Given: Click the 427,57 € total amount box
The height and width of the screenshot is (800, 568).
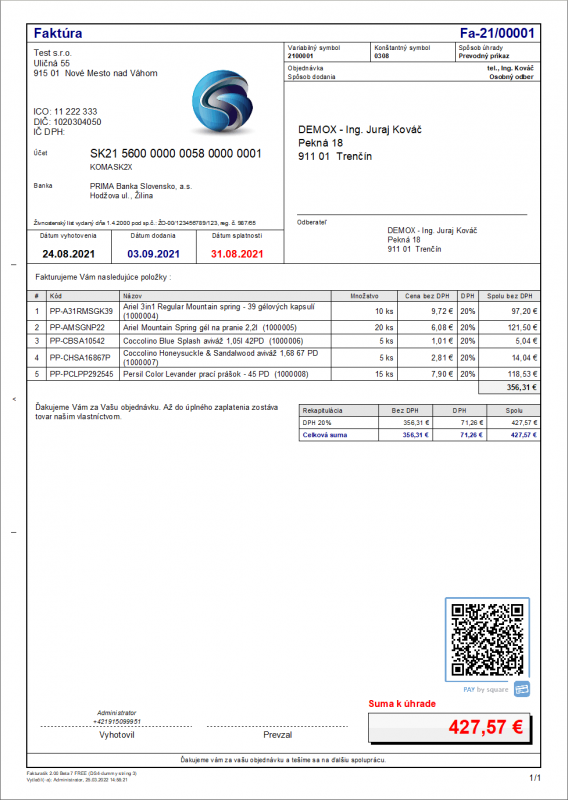Looking at the screenshot, I should (x=449, y=728).
